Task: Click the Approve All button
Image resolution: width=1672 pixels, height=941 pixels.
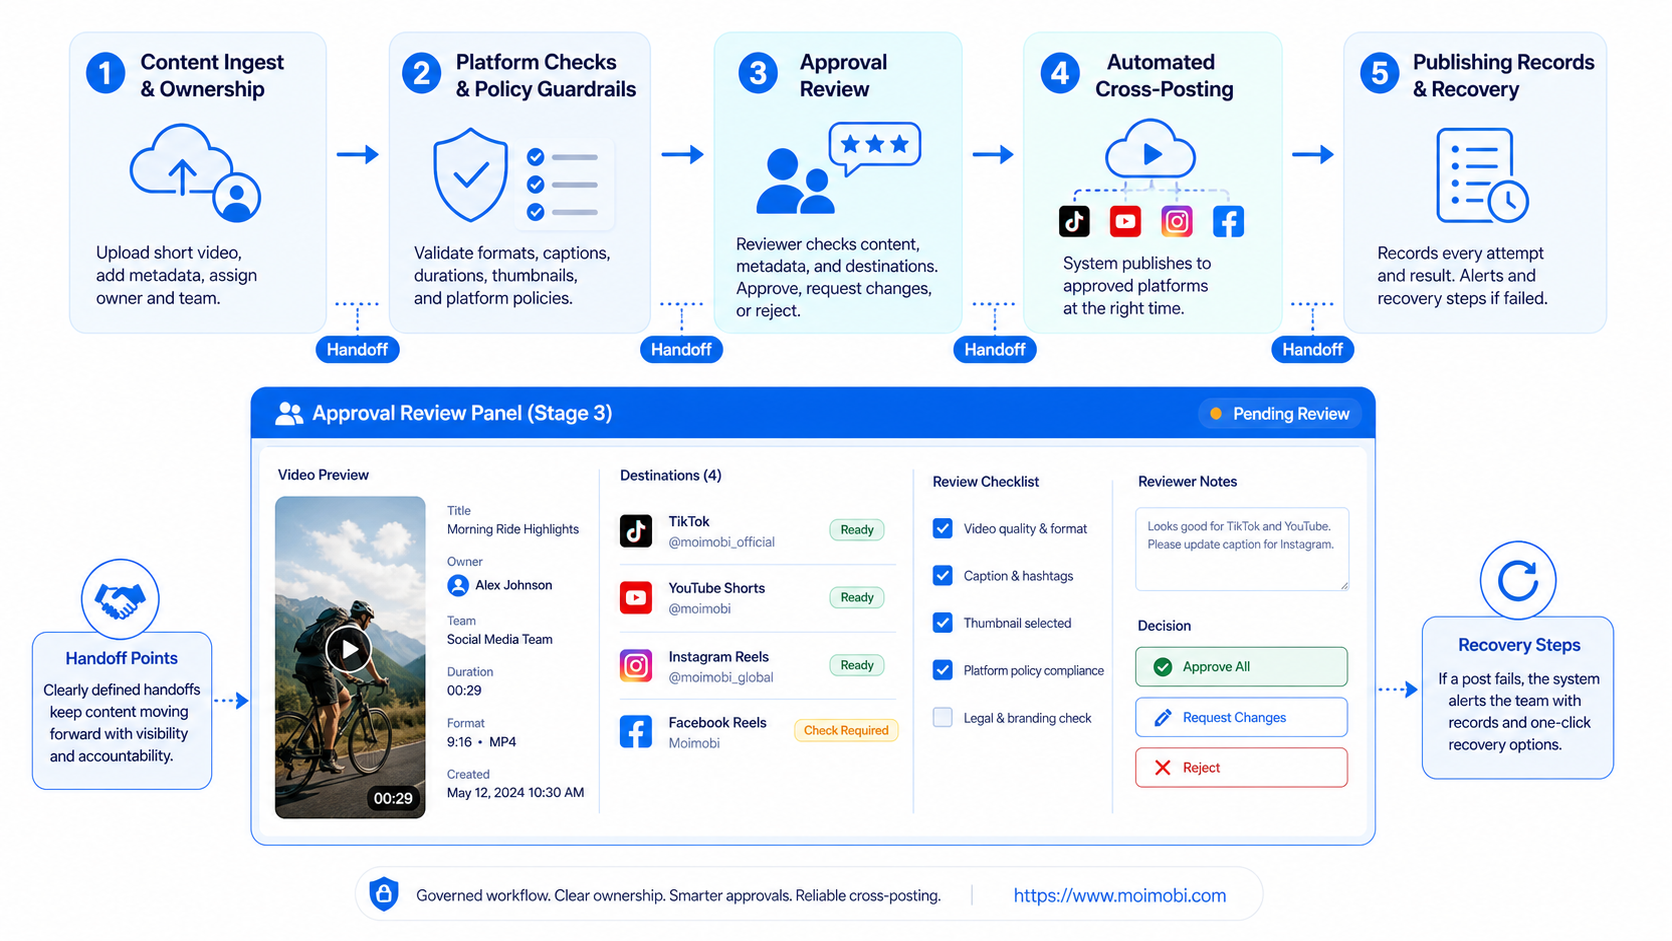Action: [x=1241, y=667]
